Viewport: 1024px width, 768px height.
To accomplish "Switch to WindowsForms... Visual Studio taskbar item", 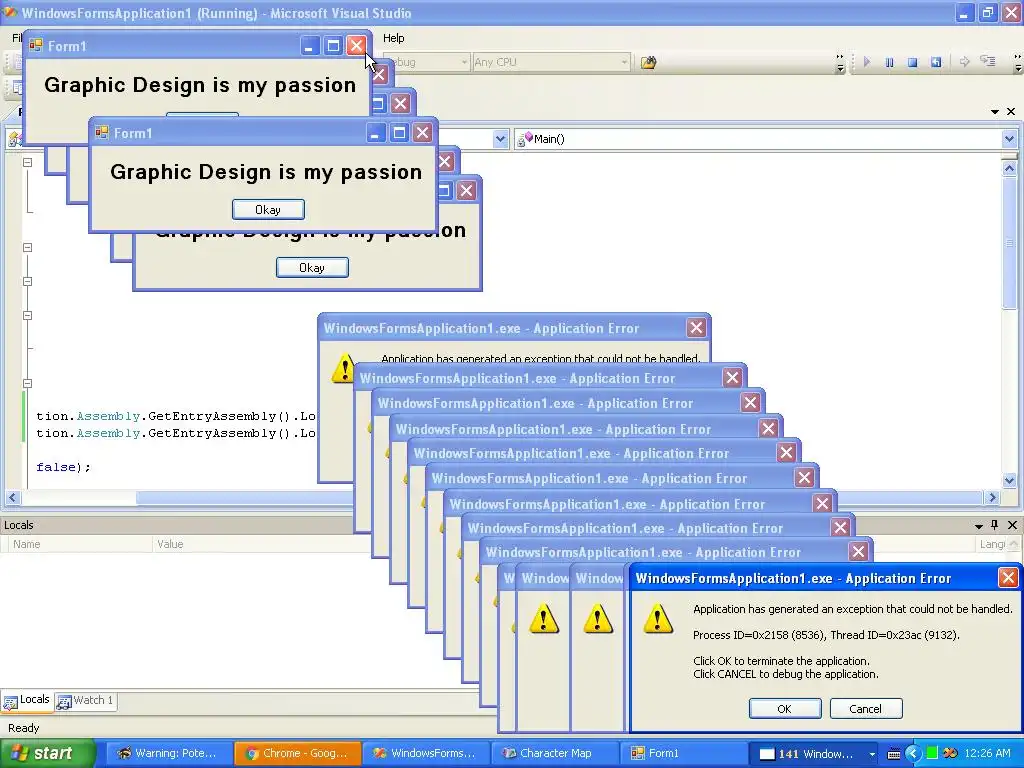I will click(425, 753).
